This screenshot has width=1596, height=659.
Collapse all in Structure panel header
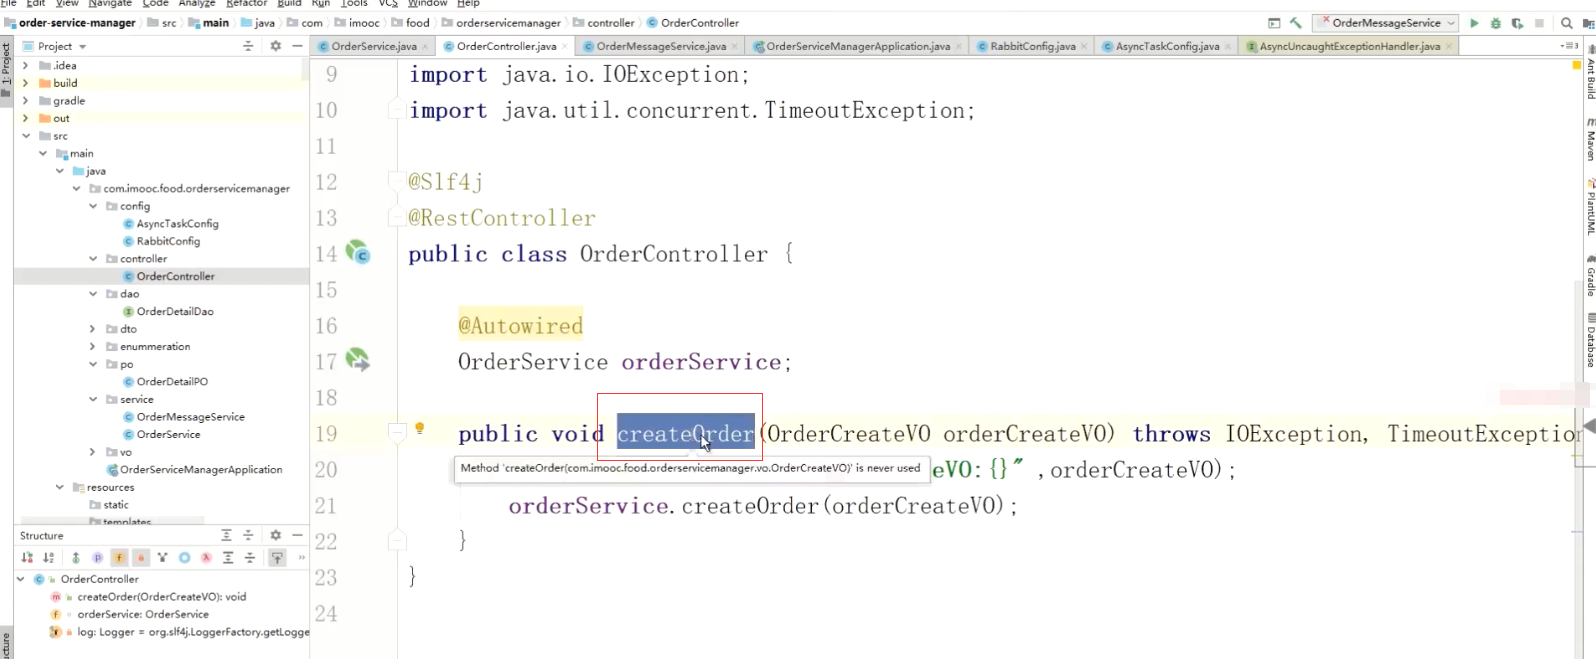point(248,535)
